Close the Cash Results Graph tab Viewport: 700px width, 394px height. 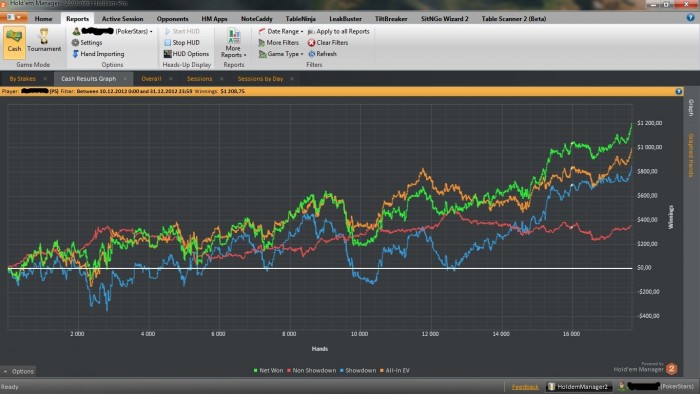(x=125, y=79)
